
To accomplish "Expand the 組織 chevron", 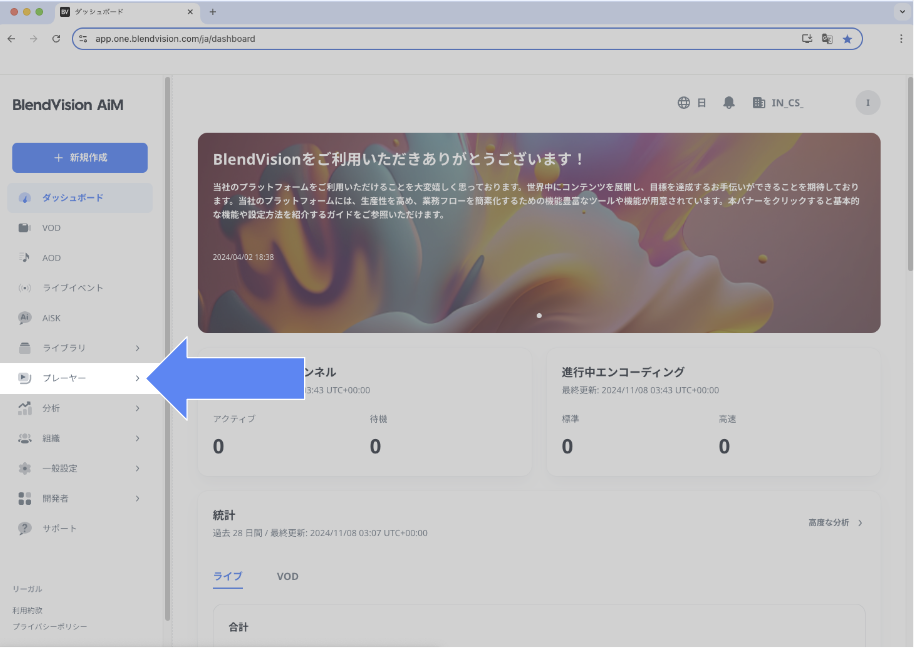I will click(138, 438).
